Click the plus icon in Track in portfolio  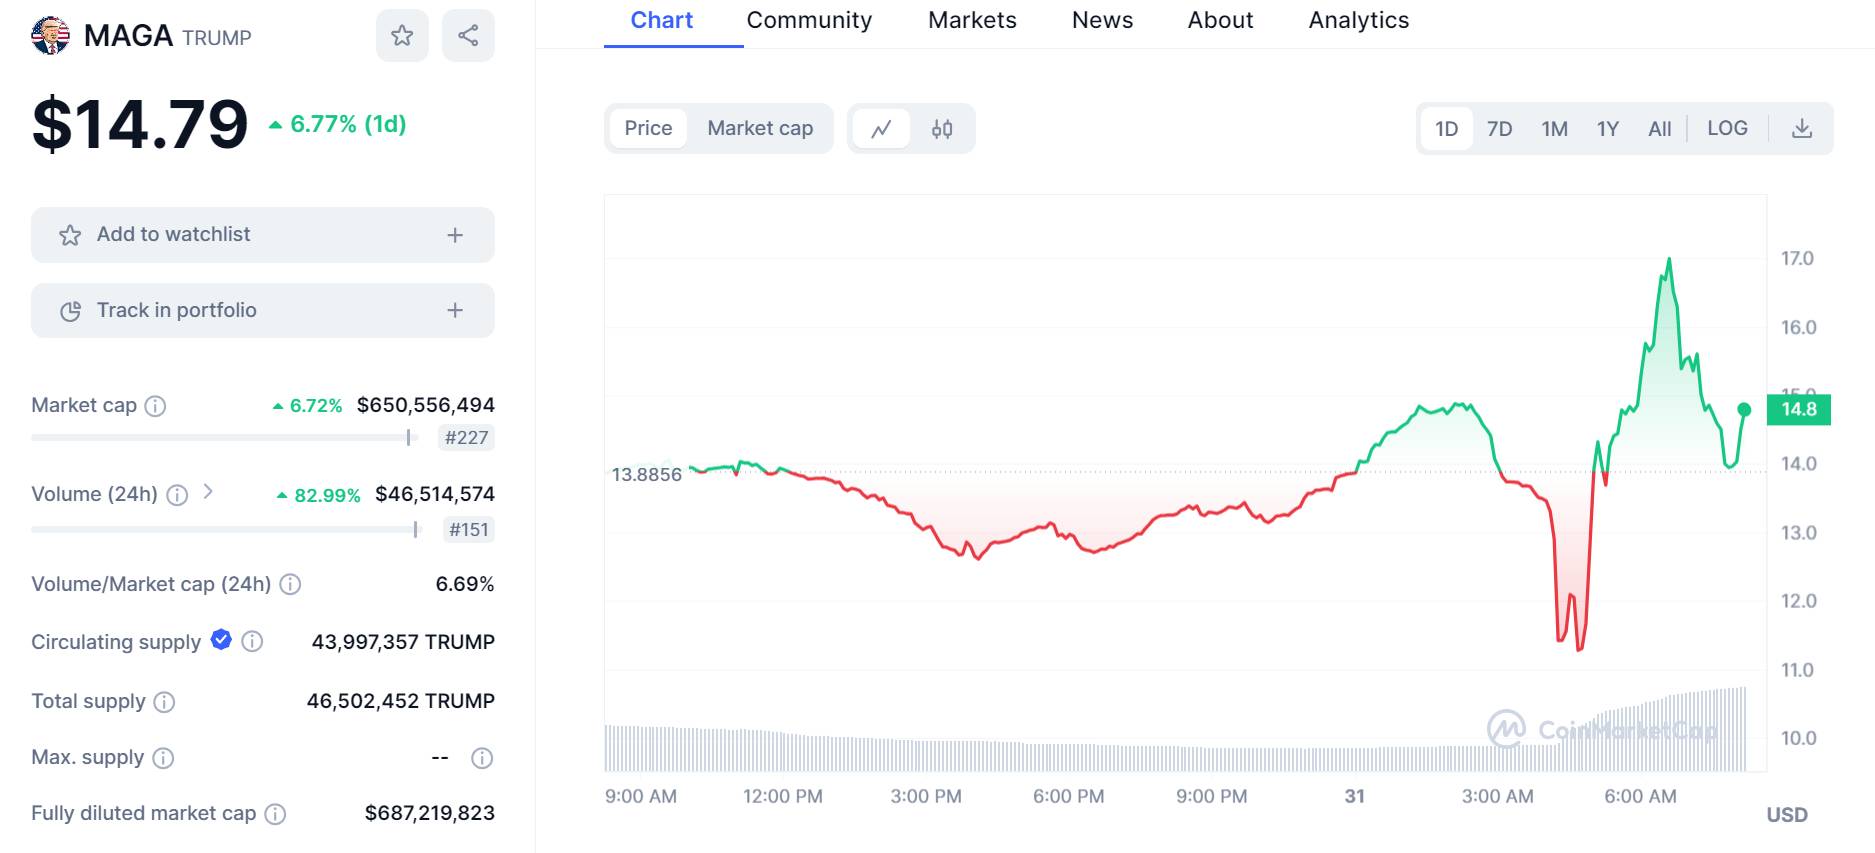455,310
